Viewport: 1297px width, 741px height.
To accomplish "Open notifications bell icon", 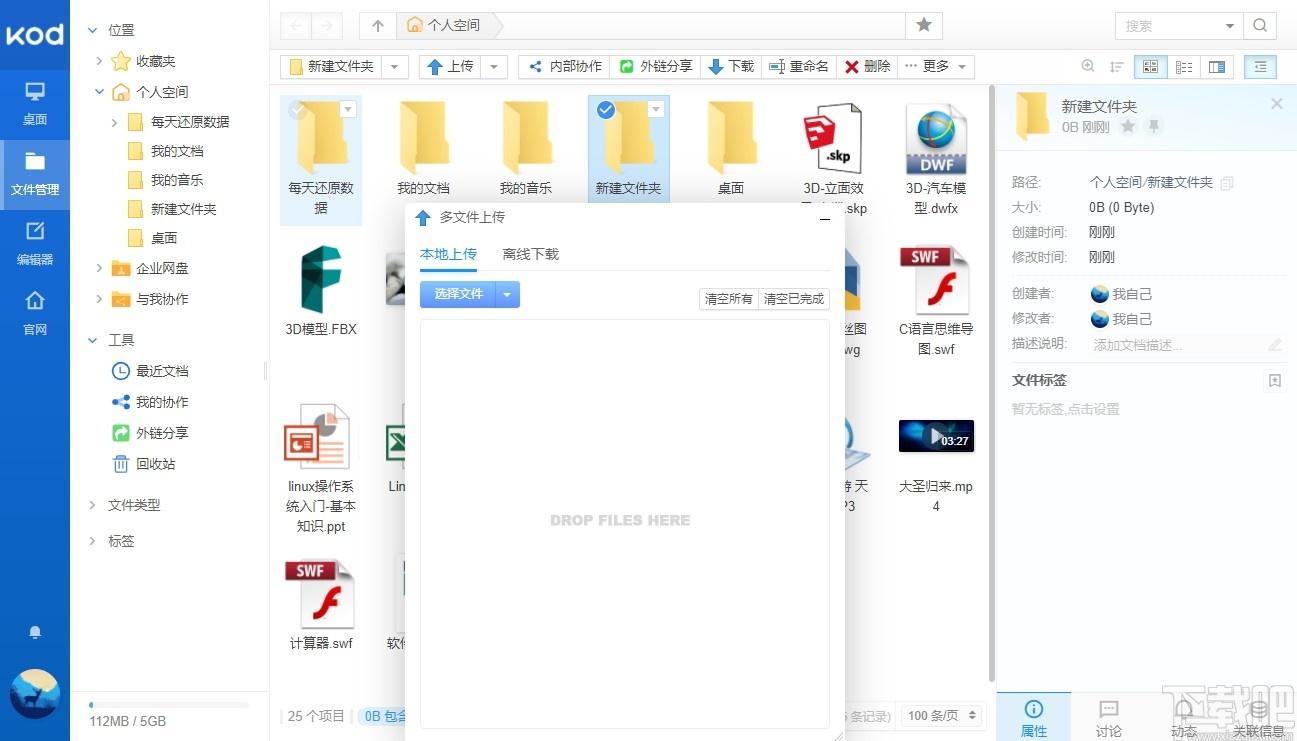I will tap(35, 633).
